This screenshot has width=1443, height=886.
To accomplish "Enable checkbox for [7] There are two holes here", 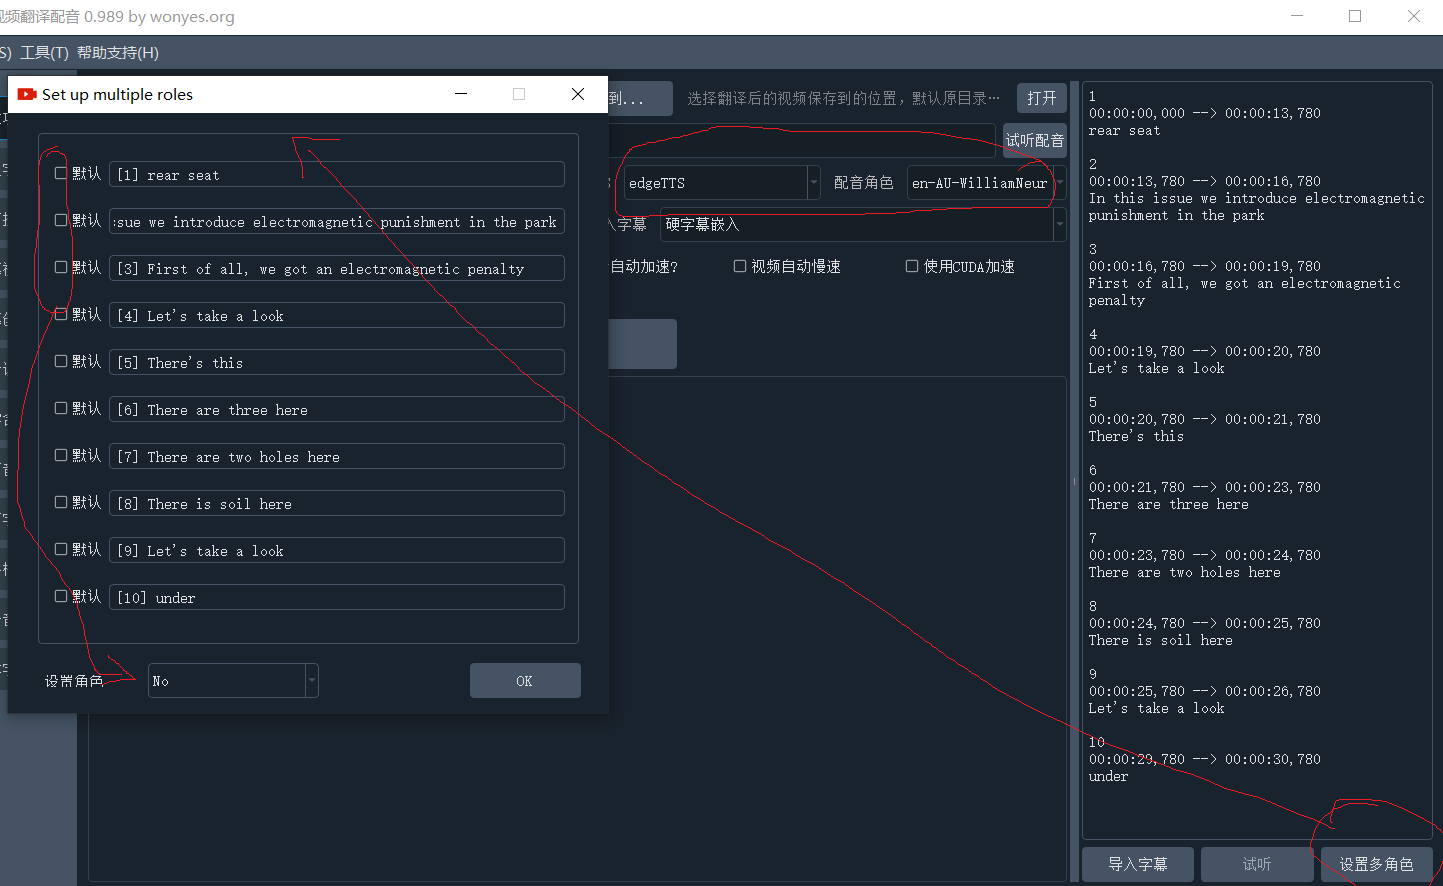I will click(x=61, y=455).
